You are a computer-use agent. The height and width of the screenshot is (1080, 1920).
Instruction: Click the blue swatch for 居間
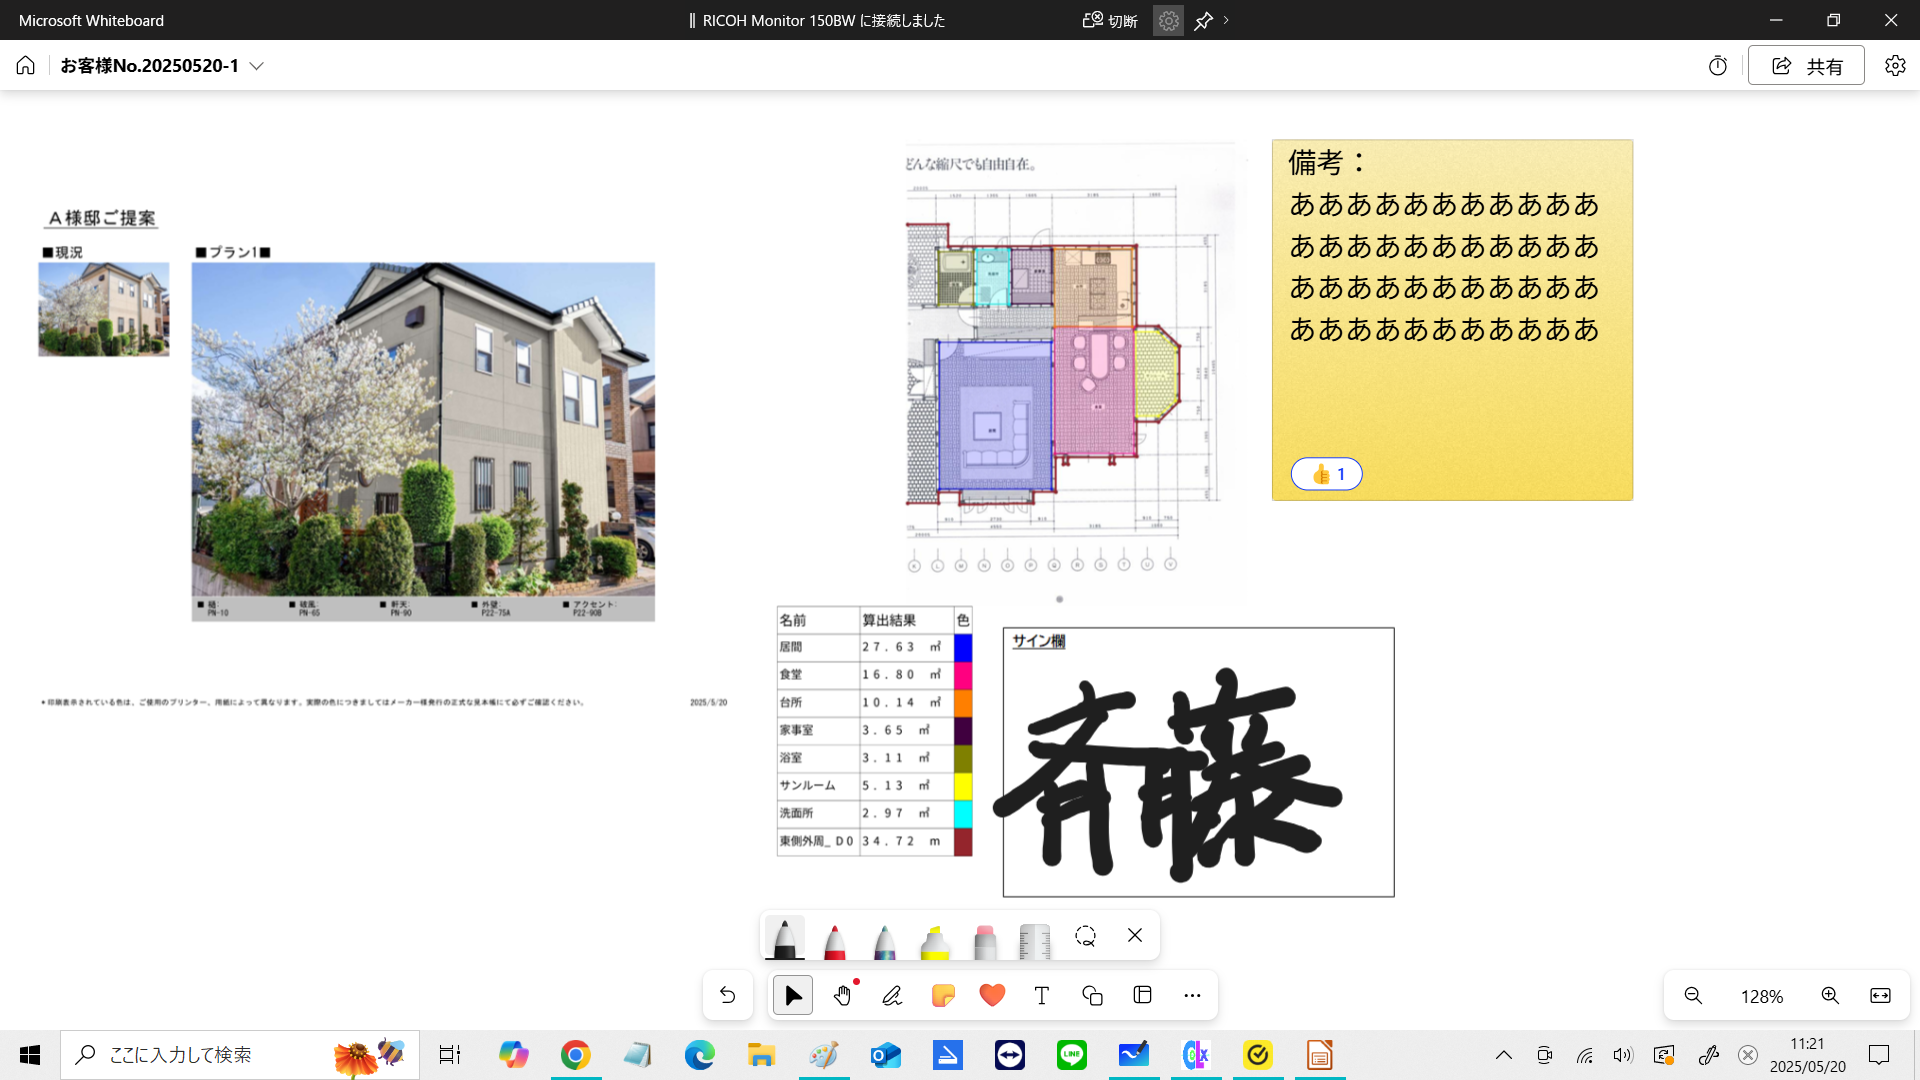[x=962, y=647]
